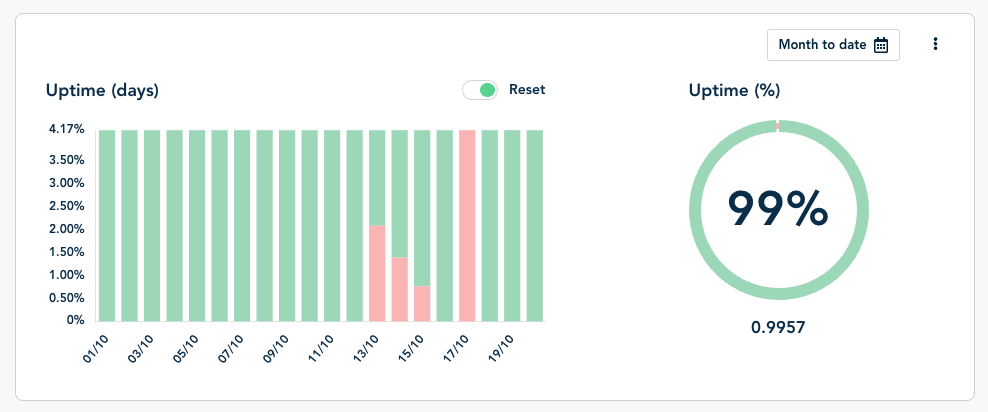Image resolution: width=988 pixels, height=412 pixels.
Task: Toggle the Reset switch
Action: [480, 90]
